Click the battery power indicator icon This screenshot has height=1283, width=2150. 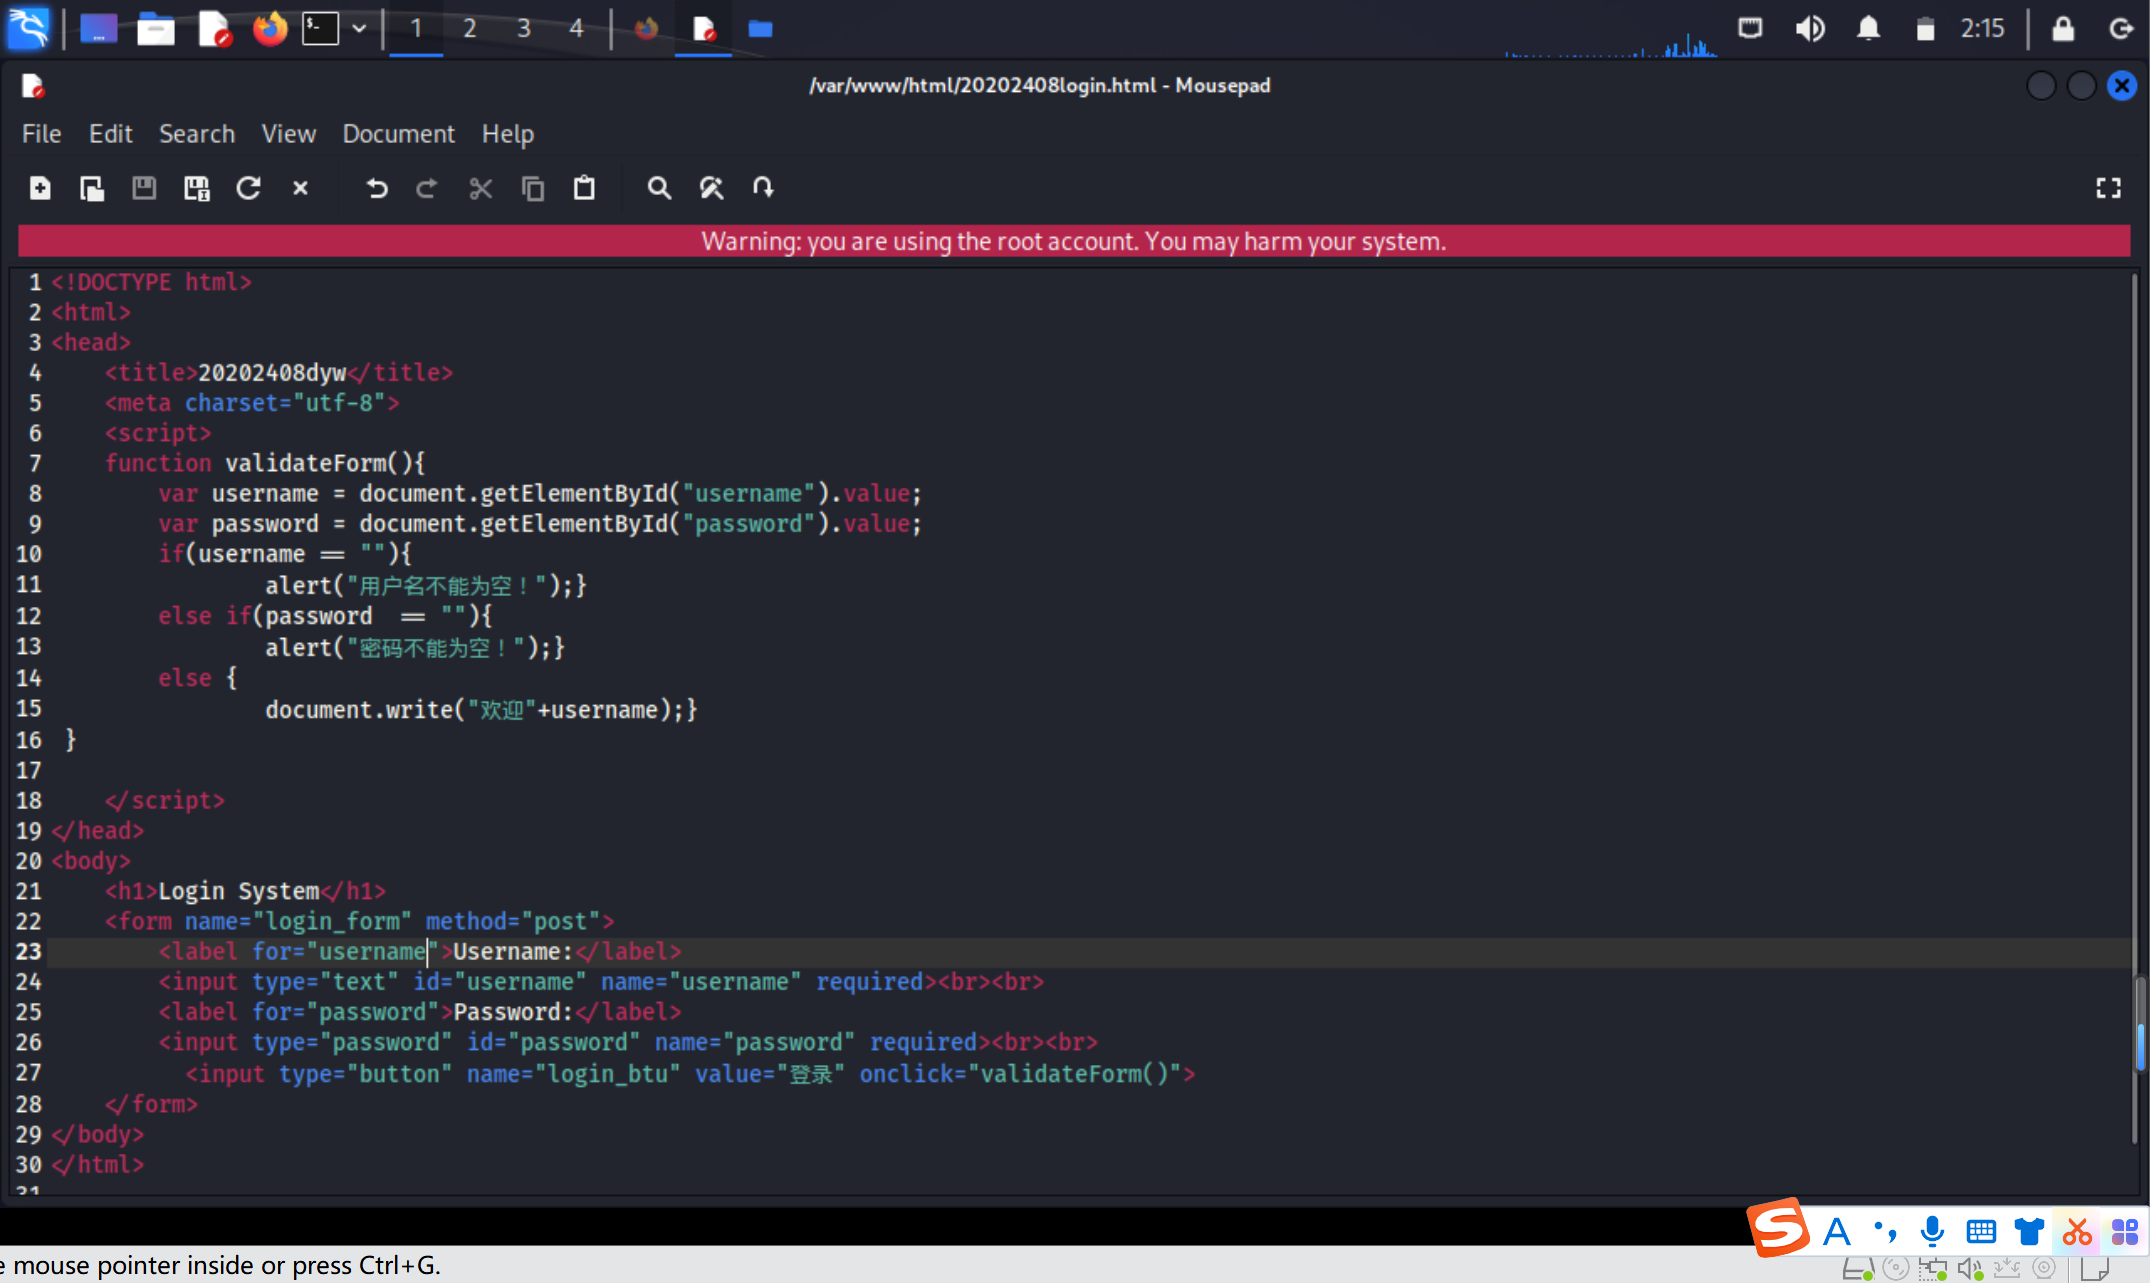coord(1925,28)
